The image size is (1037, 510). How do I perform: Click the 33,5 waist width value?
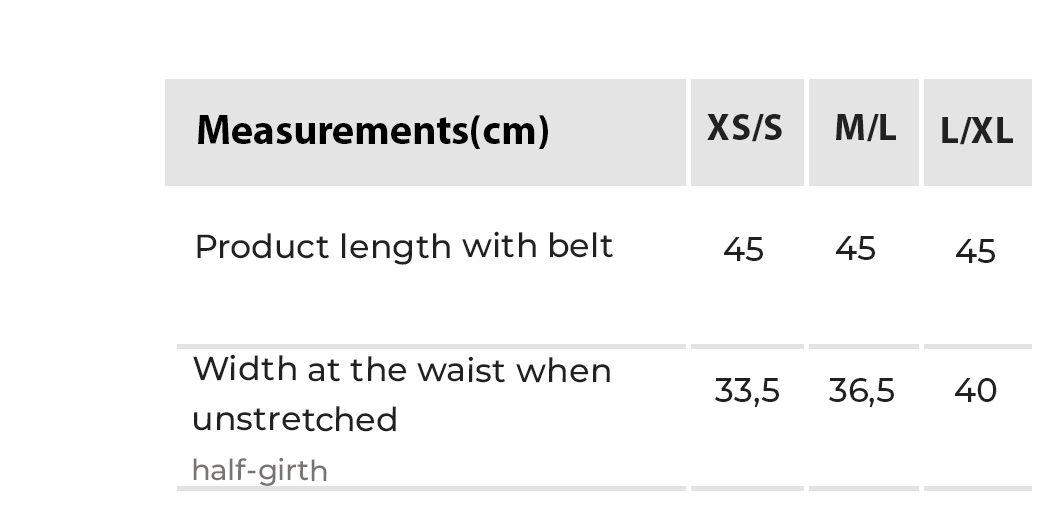[747, 390]
